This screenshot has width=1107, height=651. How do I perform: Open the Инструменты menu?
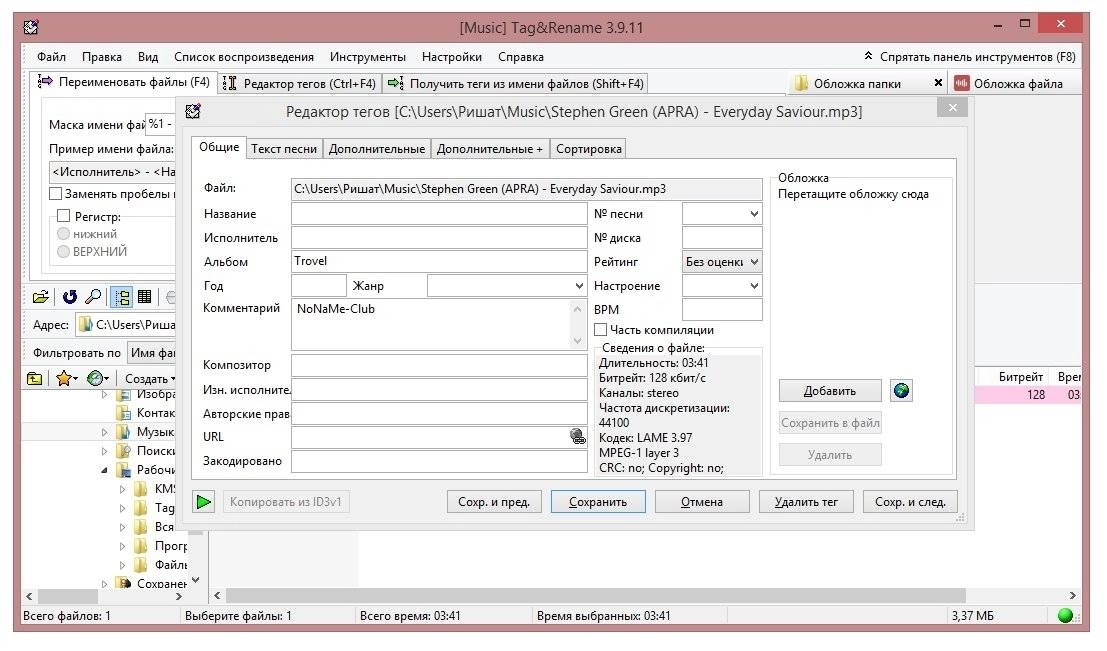coord(368,56)
